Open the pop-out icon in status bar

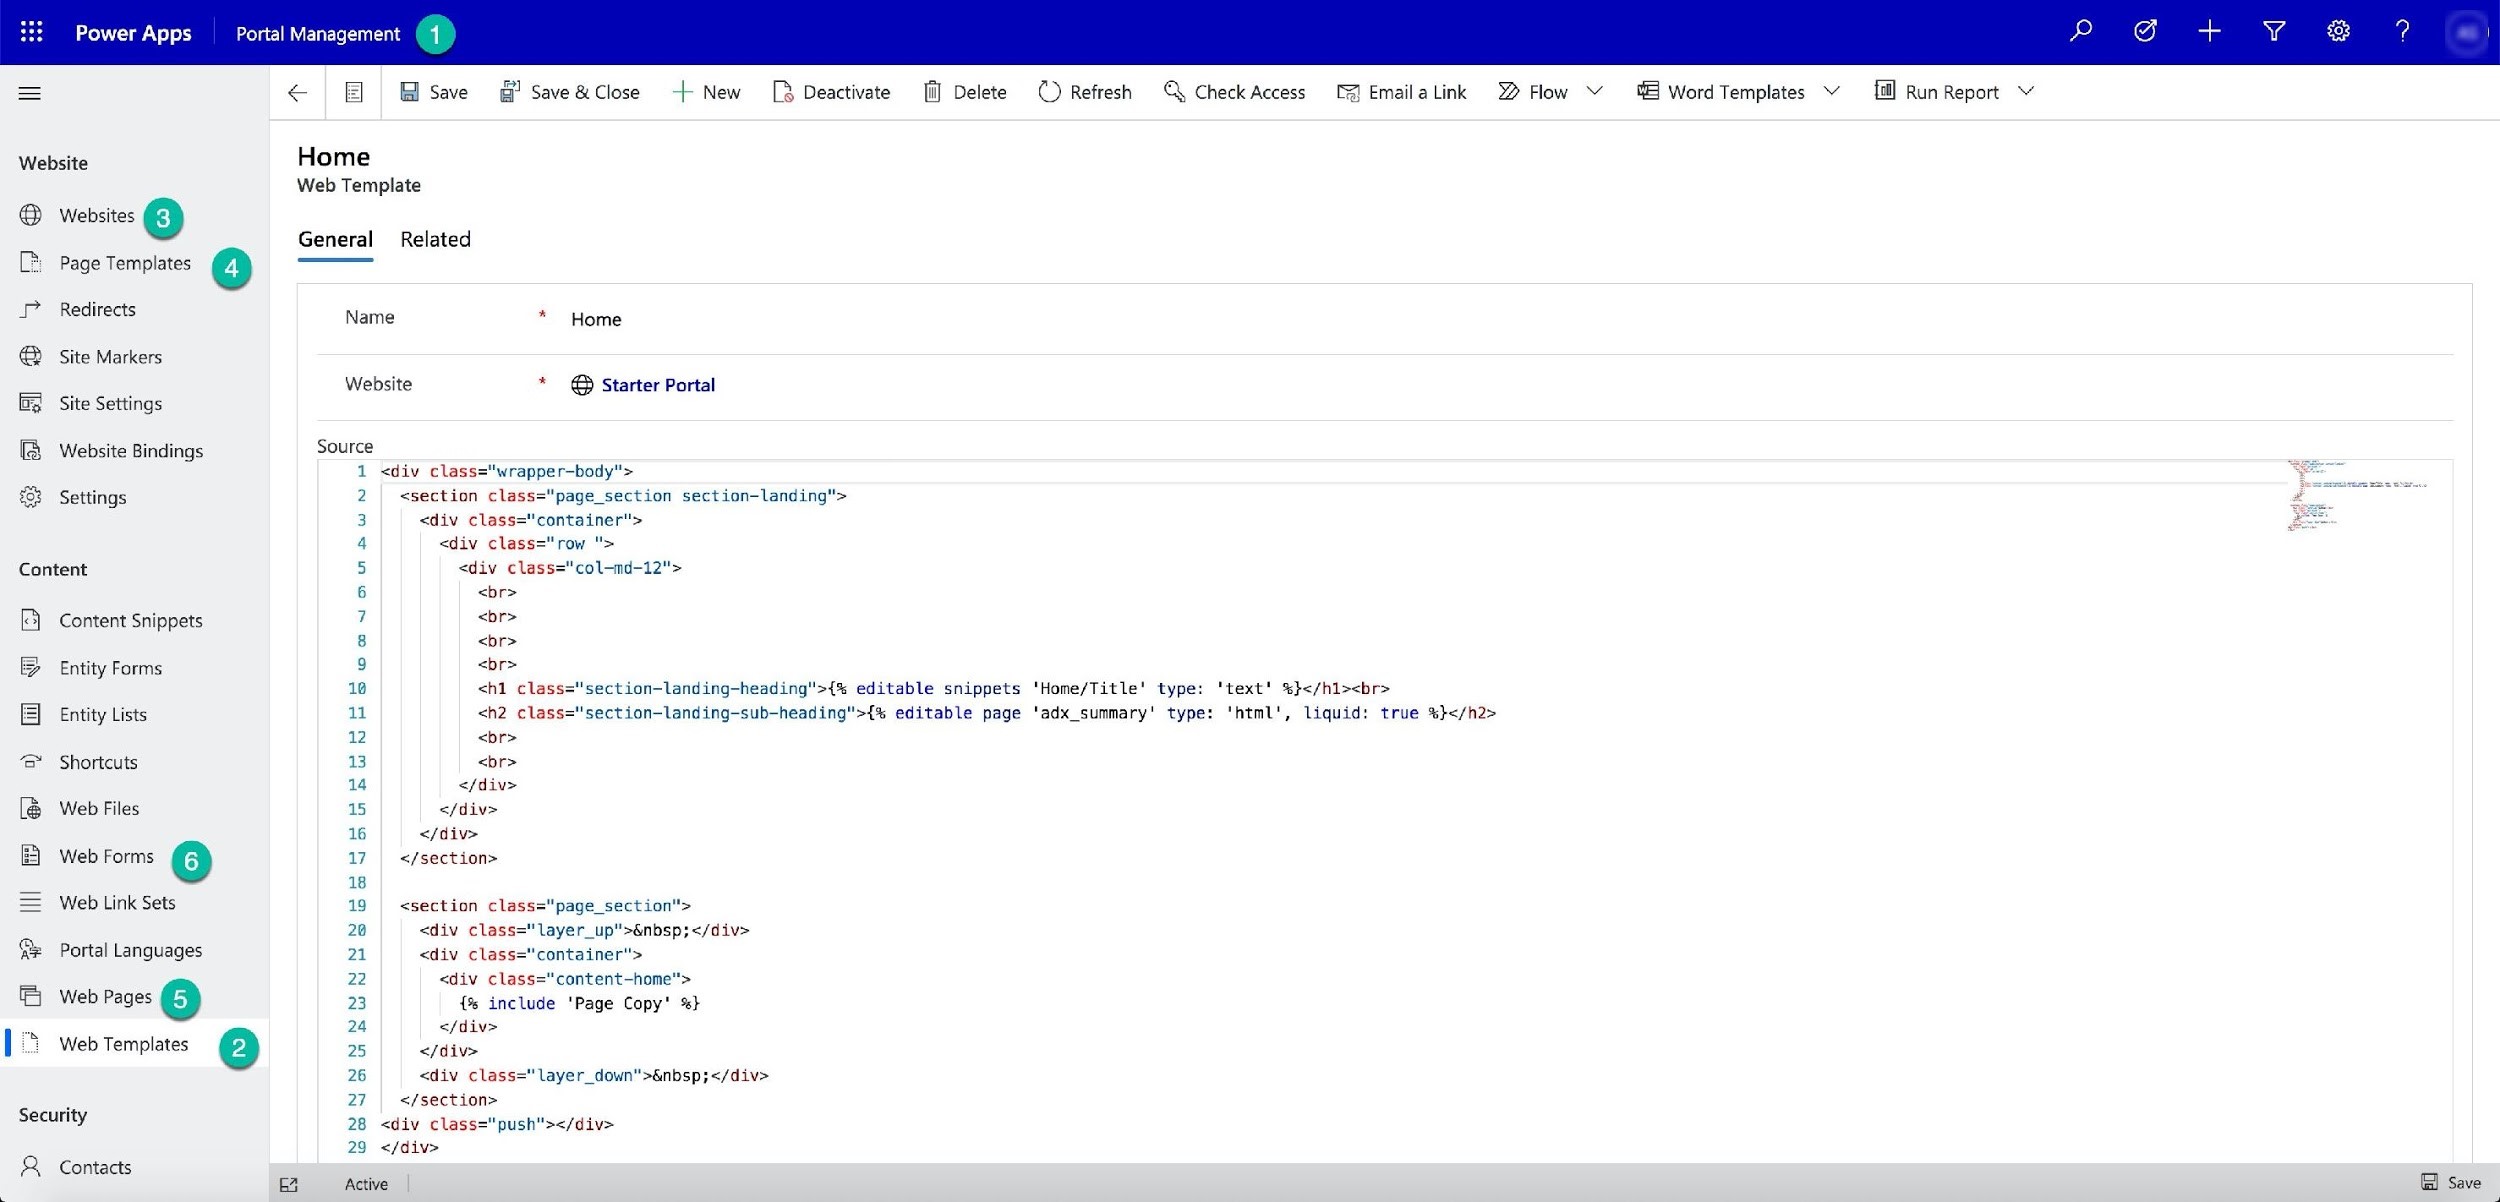(289, 1184)
